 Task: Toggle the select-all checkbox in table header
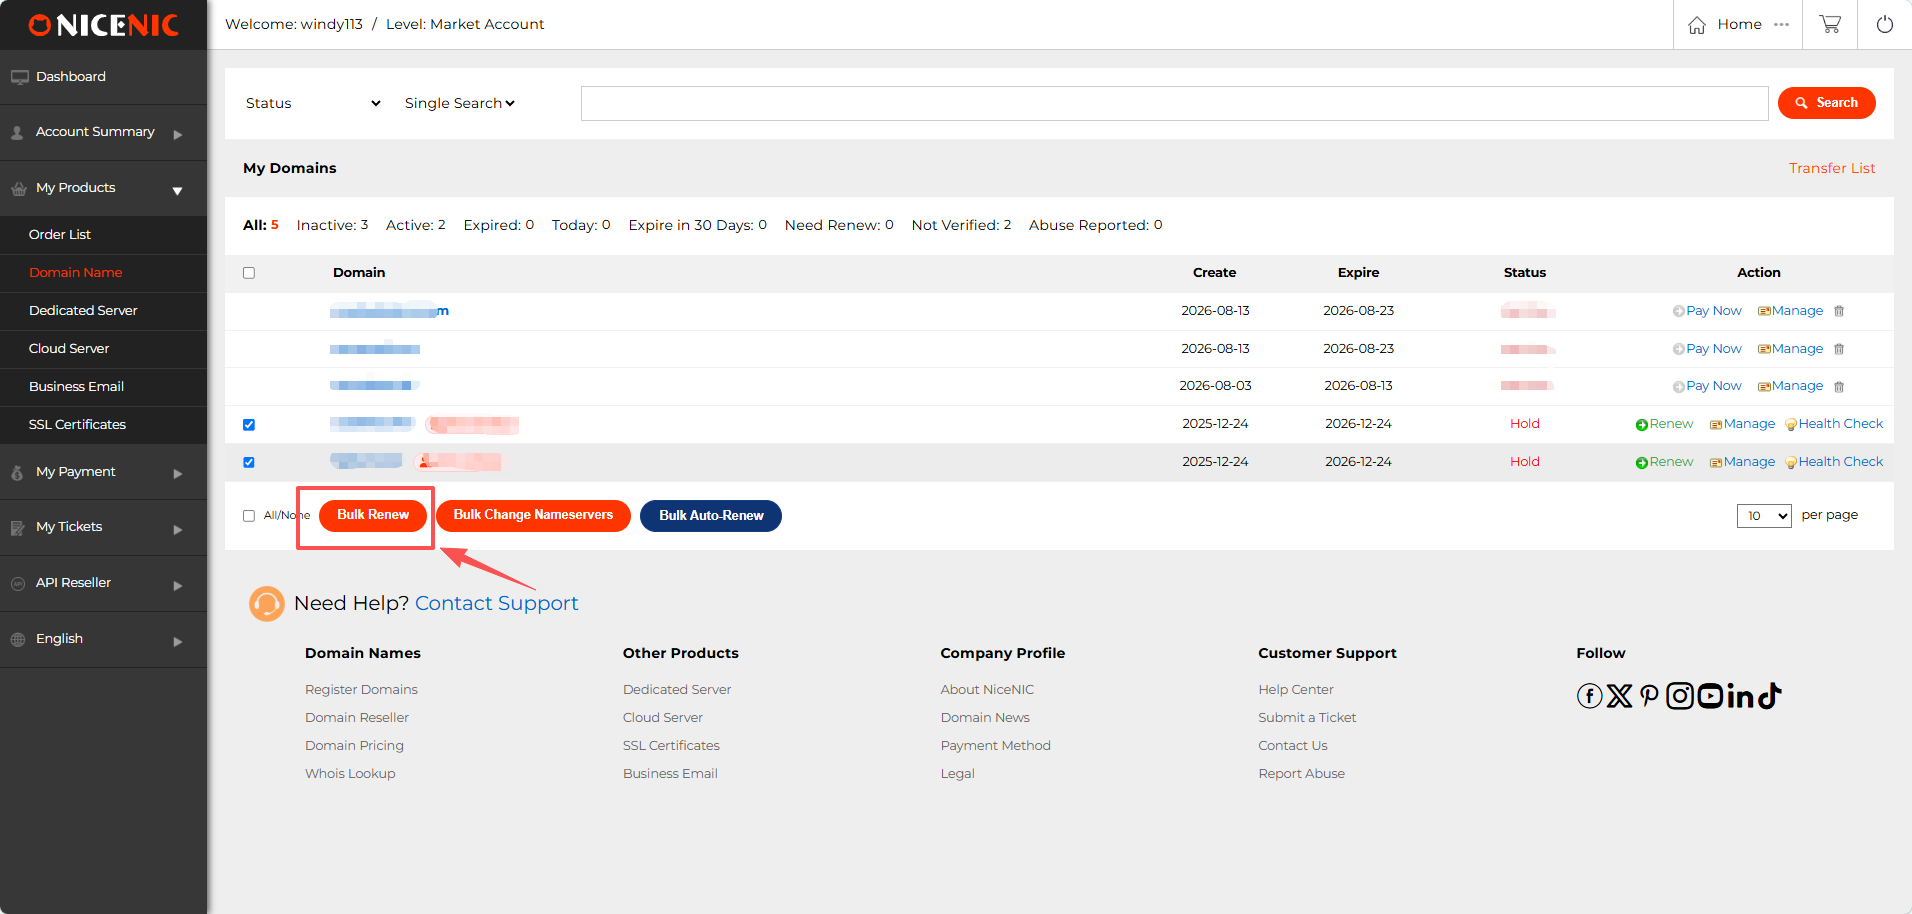point(249,273)
